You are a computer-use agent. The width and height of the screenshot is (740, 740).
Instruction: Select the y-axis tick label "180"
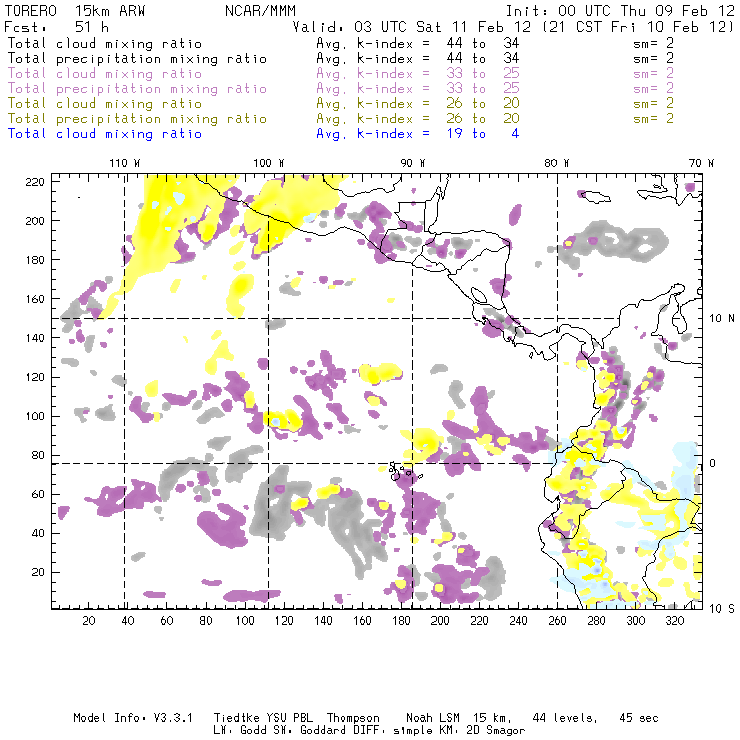35,260
